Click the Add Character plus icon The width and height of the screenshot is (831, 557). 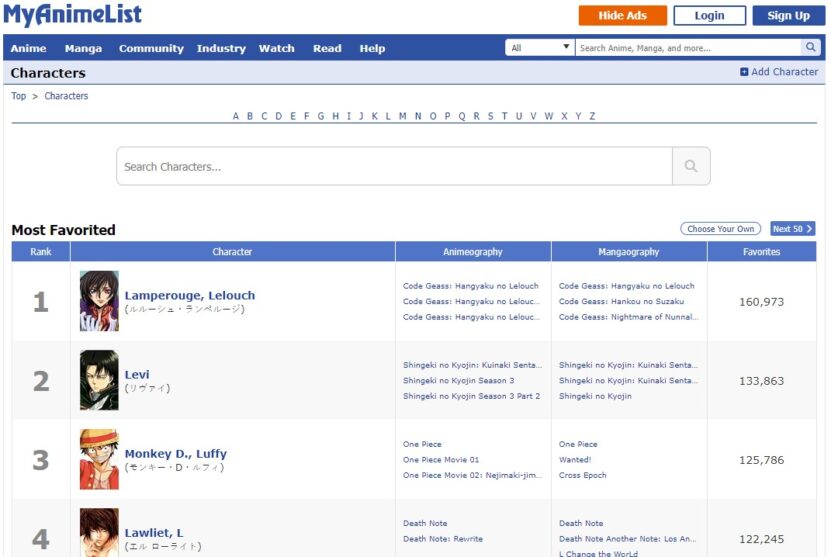point(744,72)
